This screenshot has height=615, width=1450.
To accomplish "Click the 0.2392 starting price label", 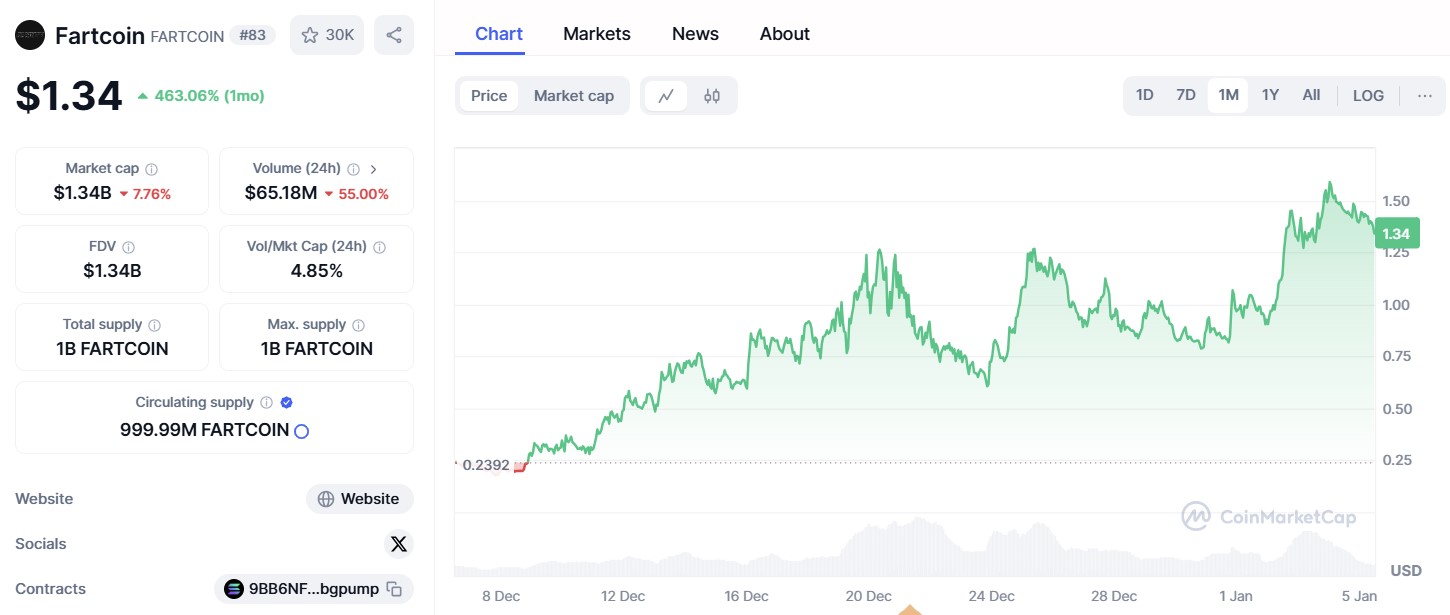I will 486,465.
